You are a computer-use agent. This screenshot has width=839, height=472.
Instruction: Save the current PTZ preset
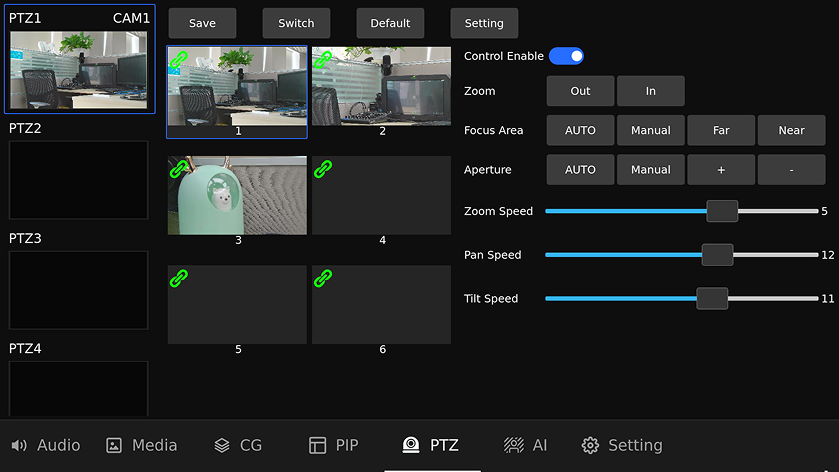point(202,23)
